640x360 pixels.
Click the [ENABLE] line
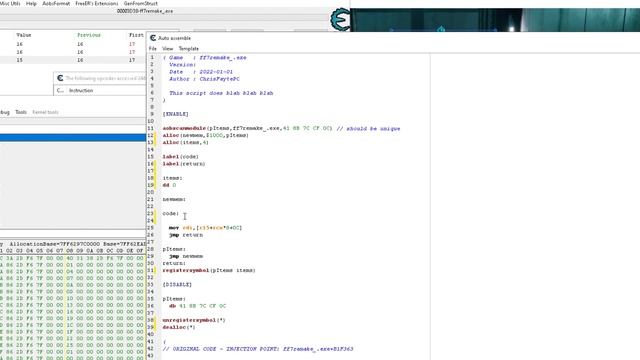tap(176, 114)
